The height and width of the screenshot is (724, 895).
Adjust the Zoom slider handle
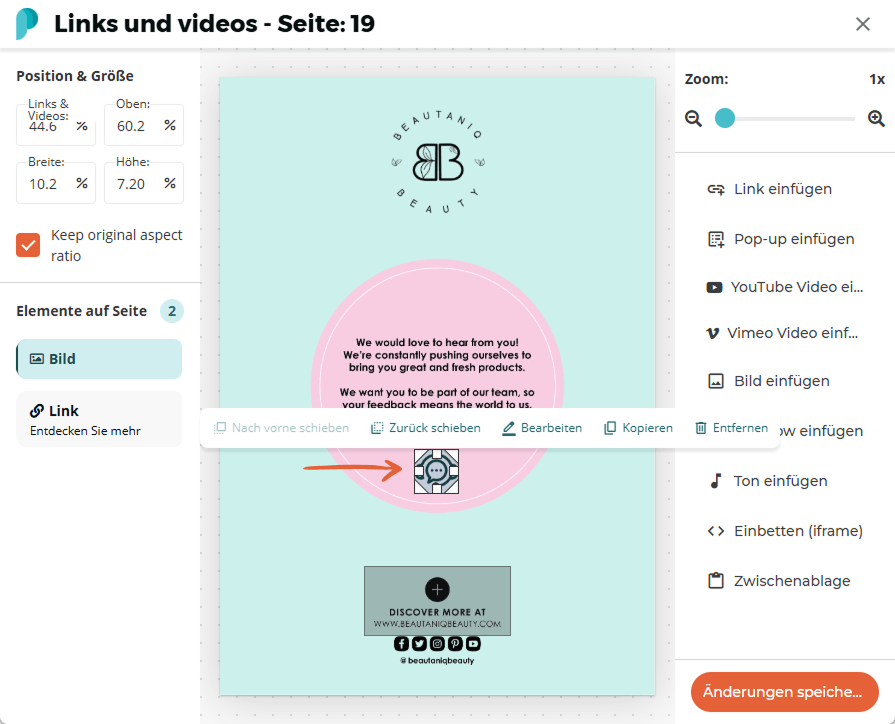click(725, 118)
